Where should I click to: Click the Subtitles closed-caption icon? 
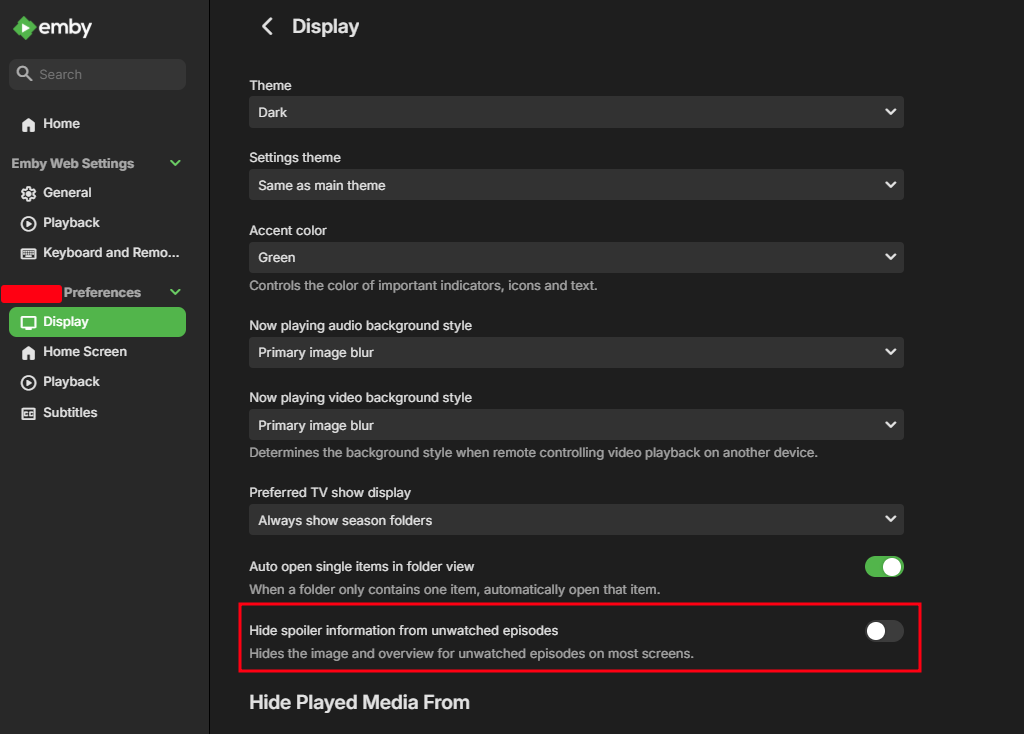tap(28, 413)
